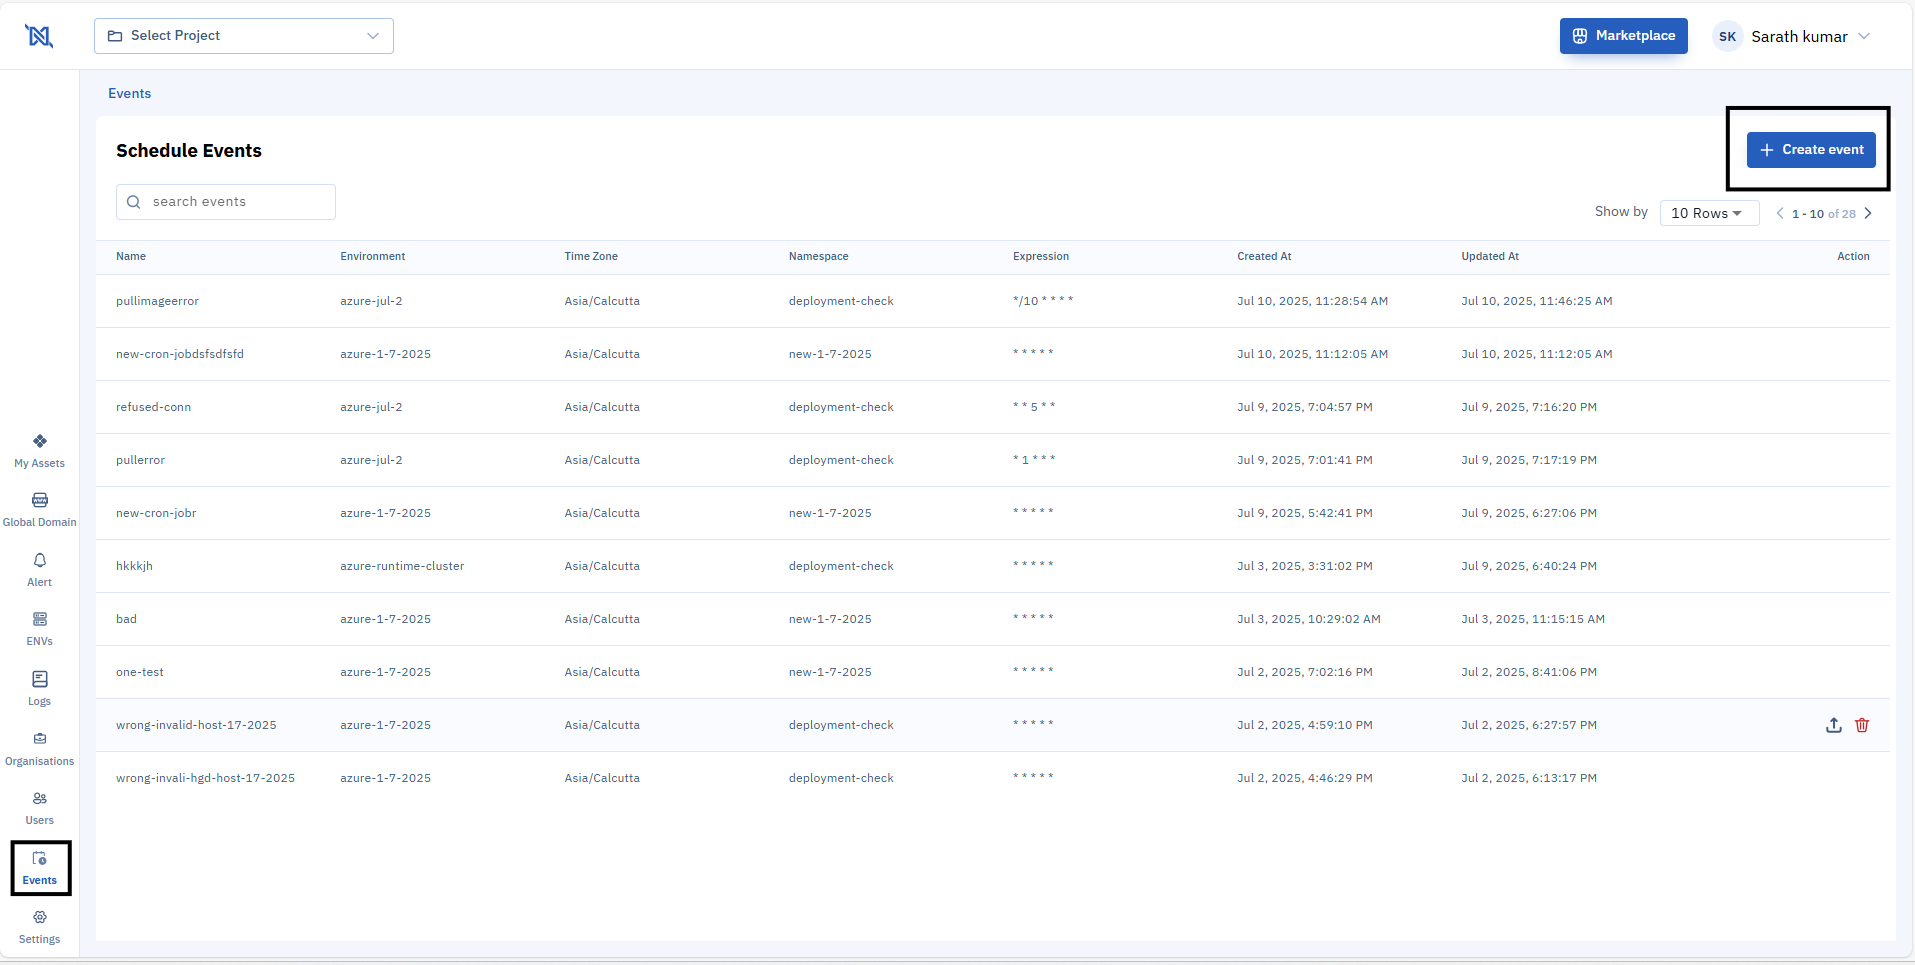Click the Time Zone column header
Screen dimensions: 1915x965
(x=591, y=257)
